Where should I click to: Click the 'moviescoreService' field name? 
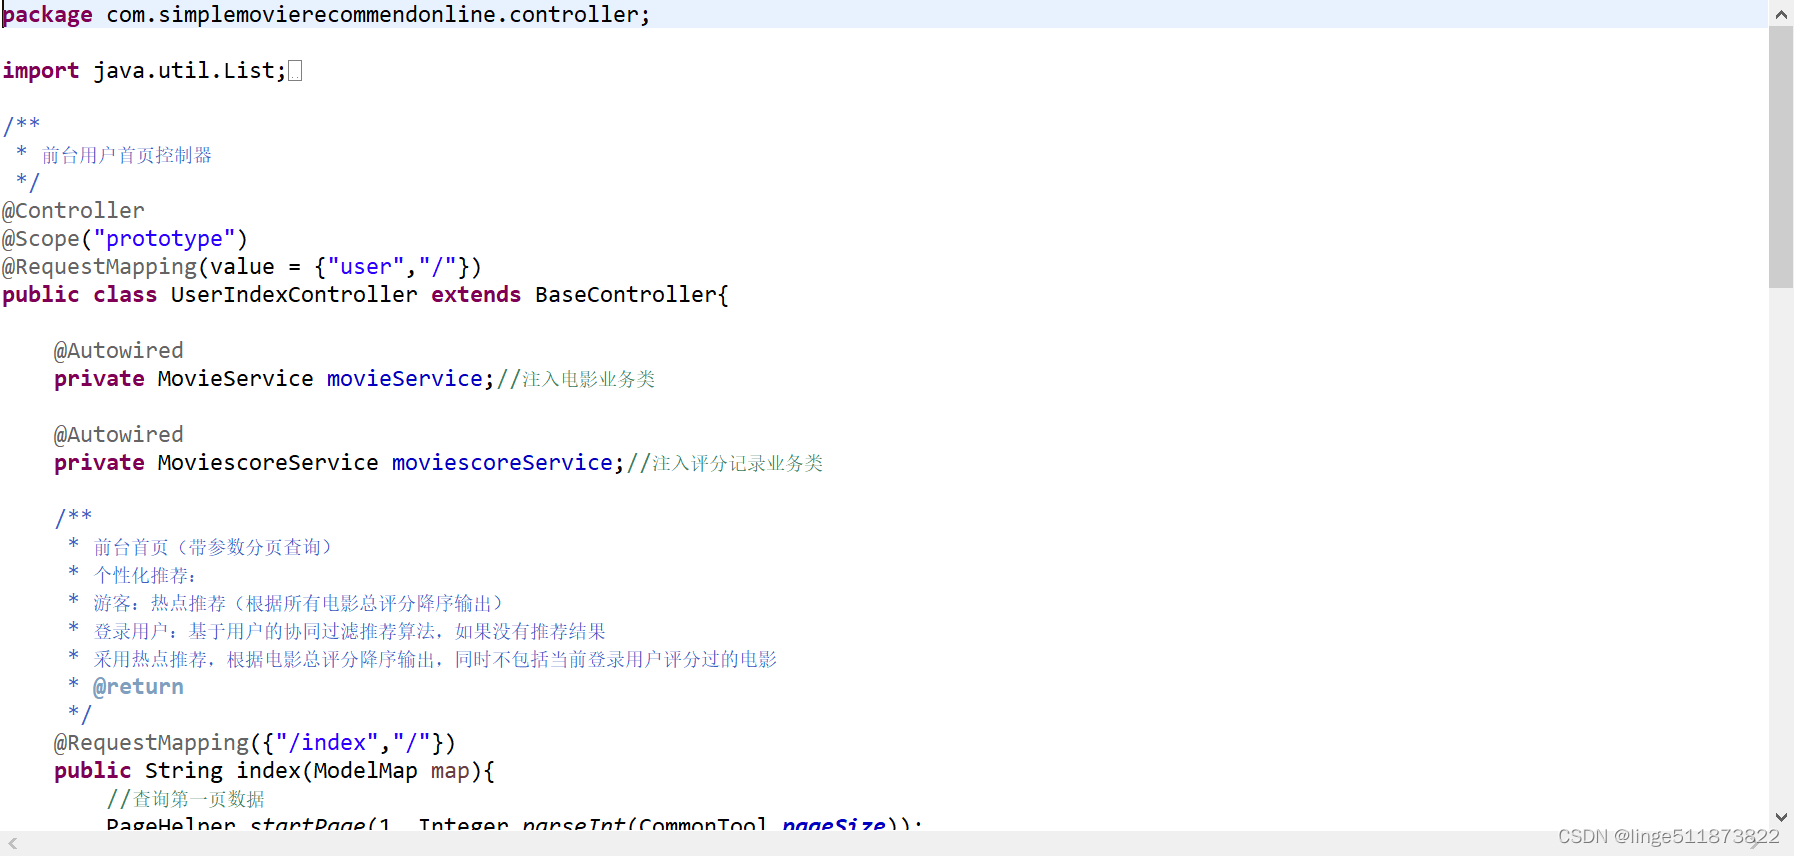click(x=502, y=463)
